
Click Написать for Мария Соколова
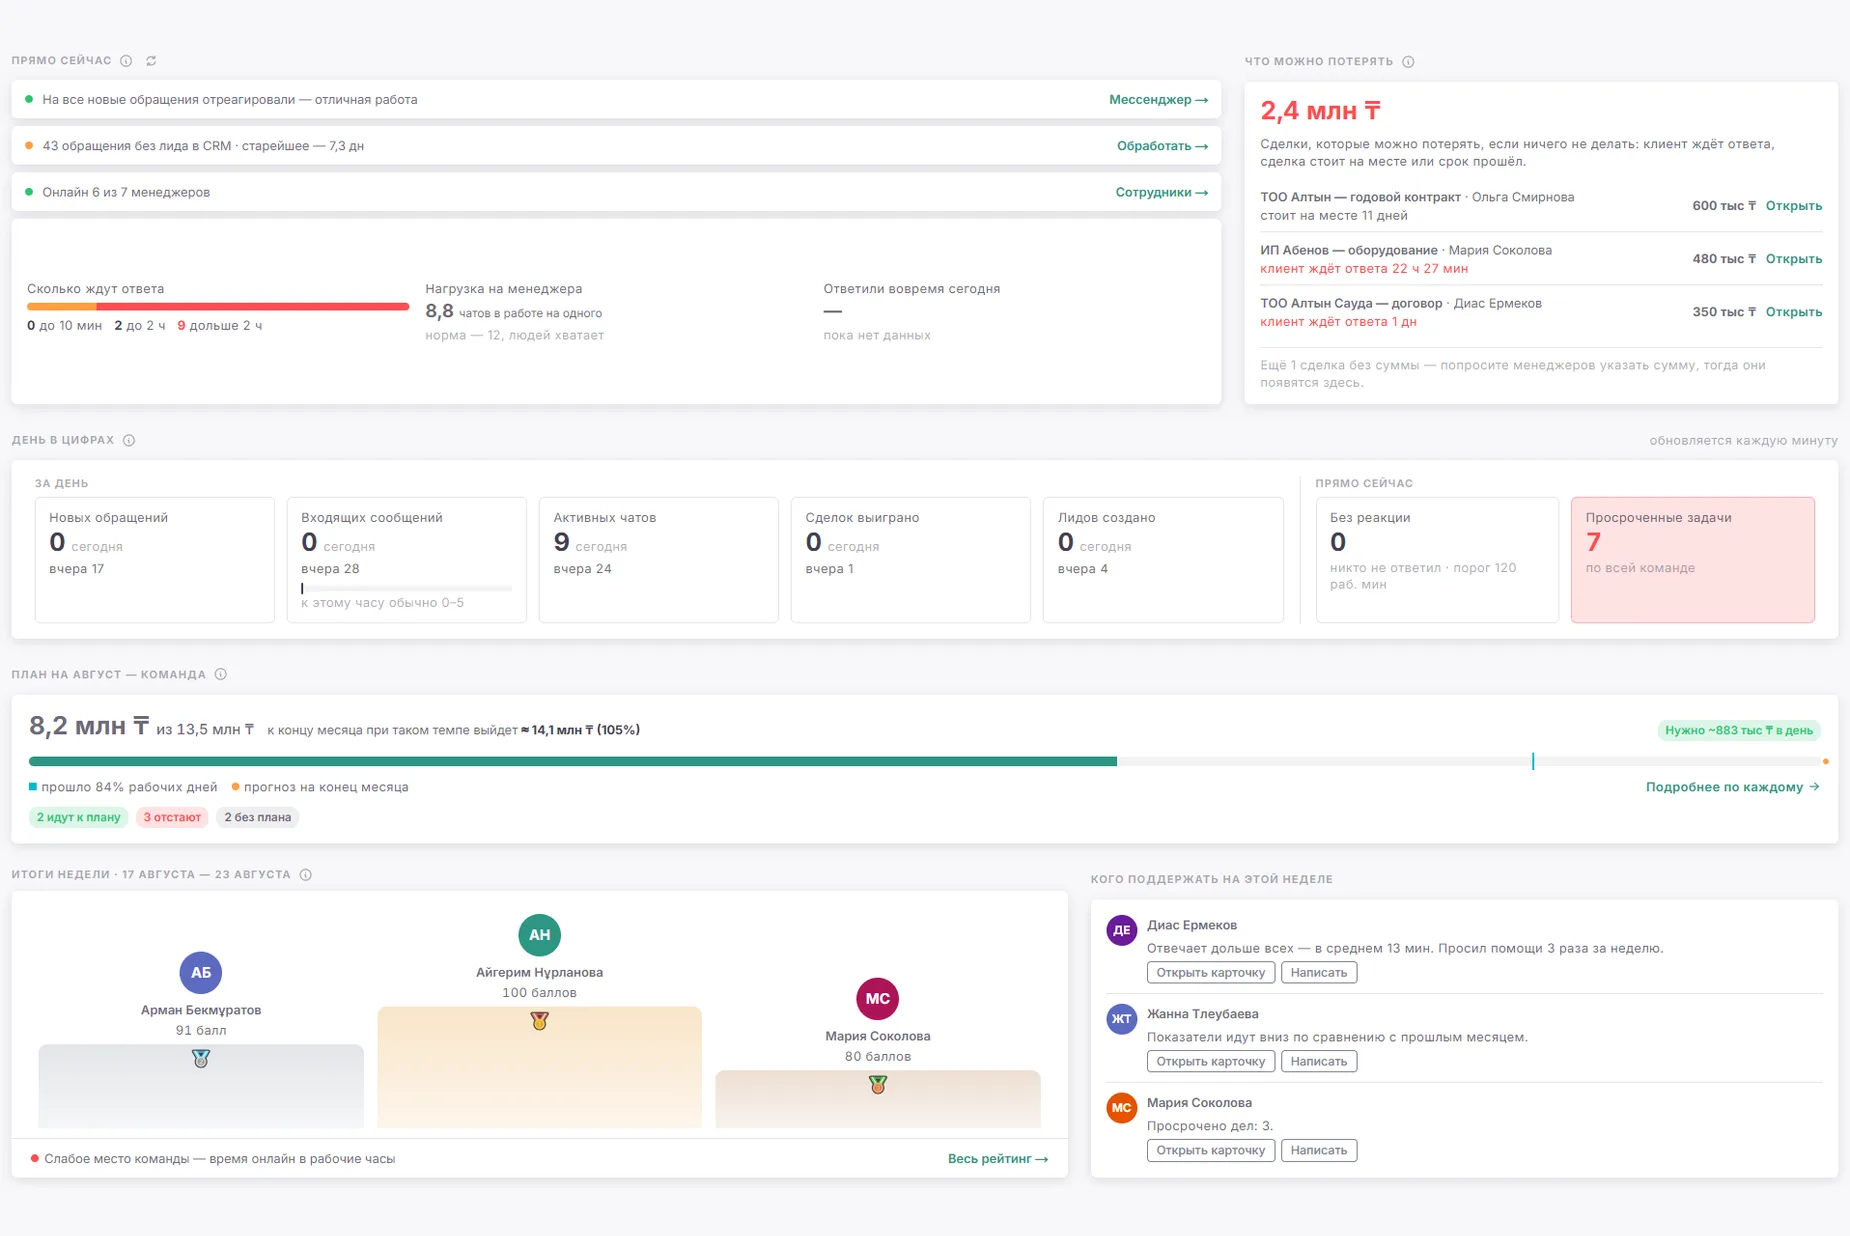pyautogui.click(x=1319, y=1151)
